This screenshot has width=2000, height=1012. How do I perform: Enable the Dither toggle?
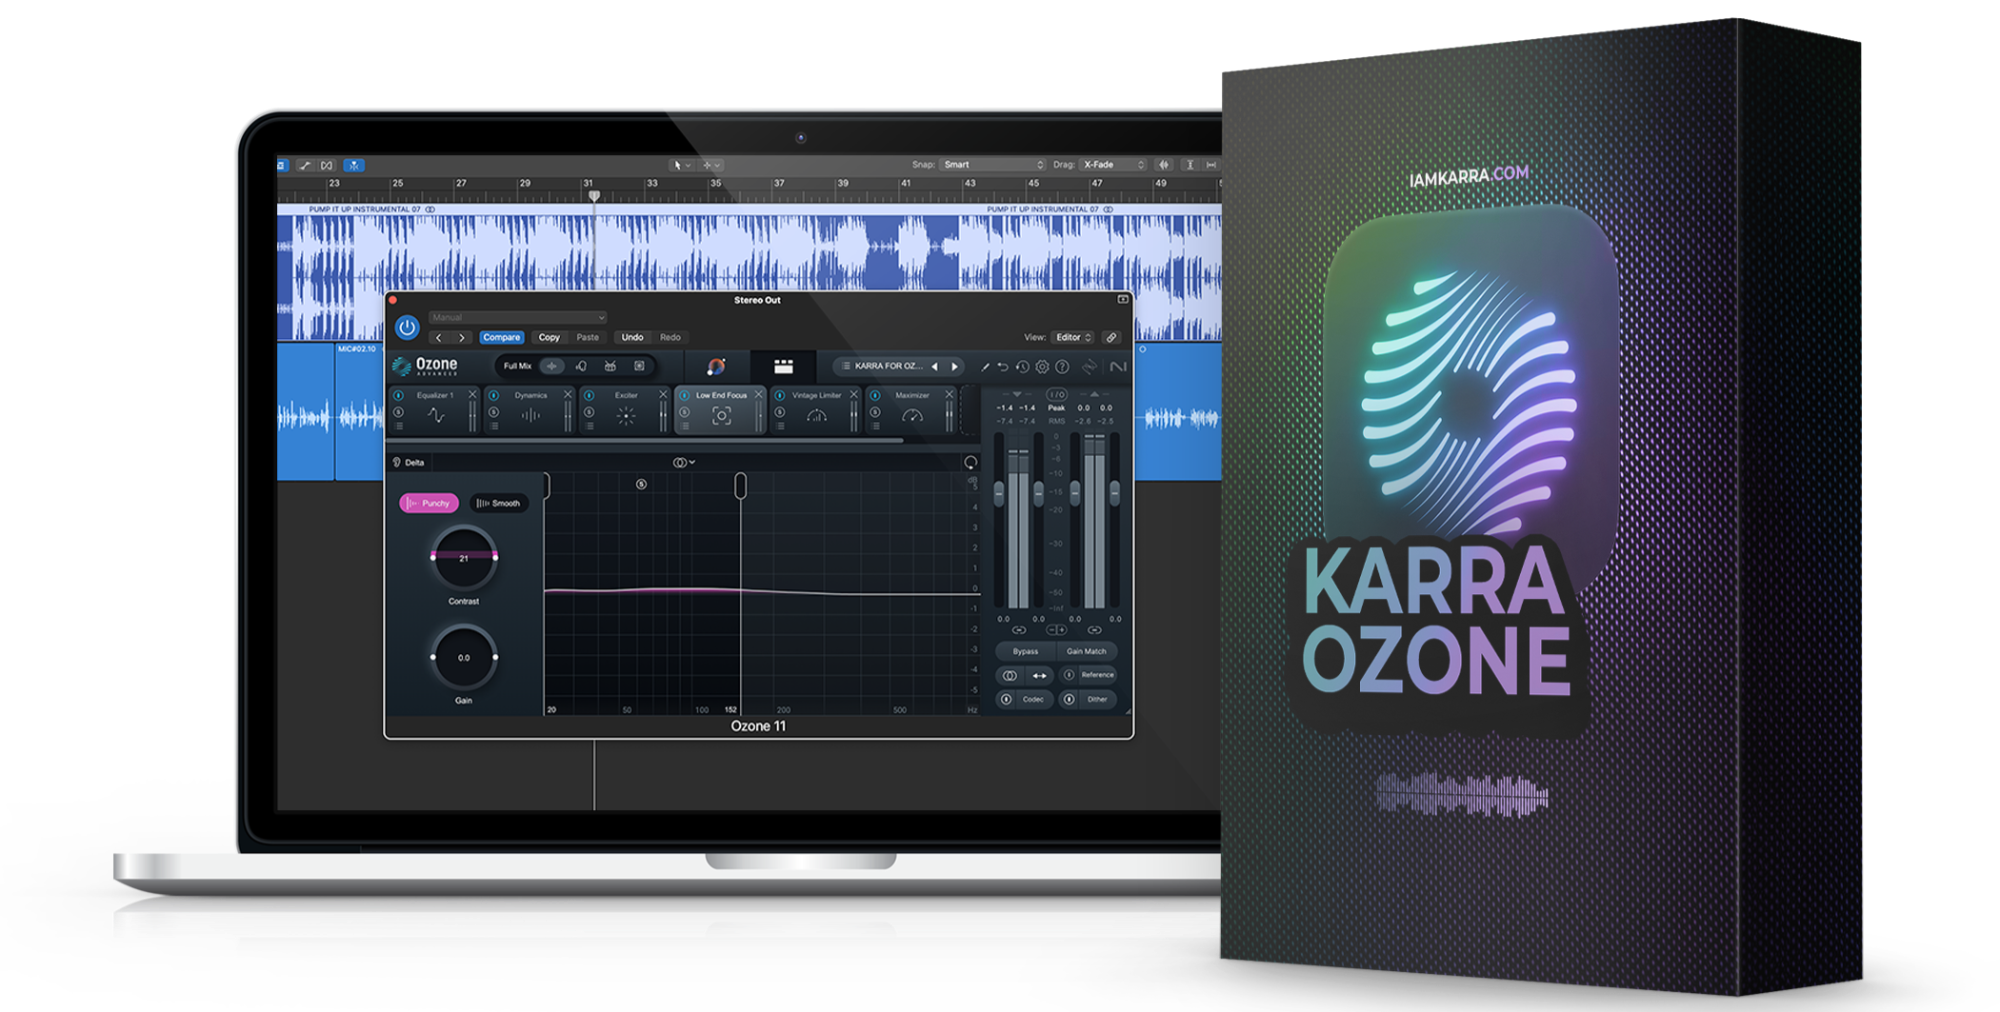point(1069,699)
